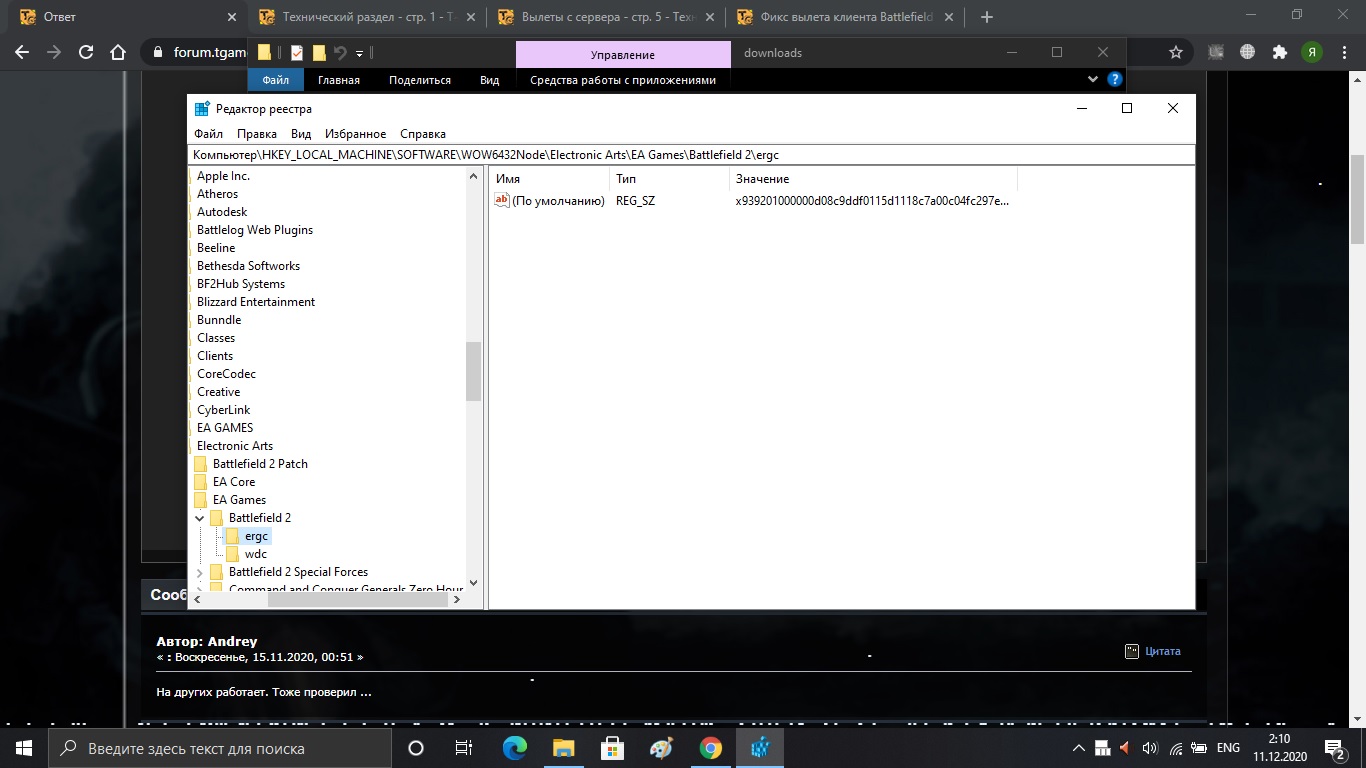Open Microsoft Edge from taskbar
This screenshot has width=1366, height=768.
tap(514, 748)
